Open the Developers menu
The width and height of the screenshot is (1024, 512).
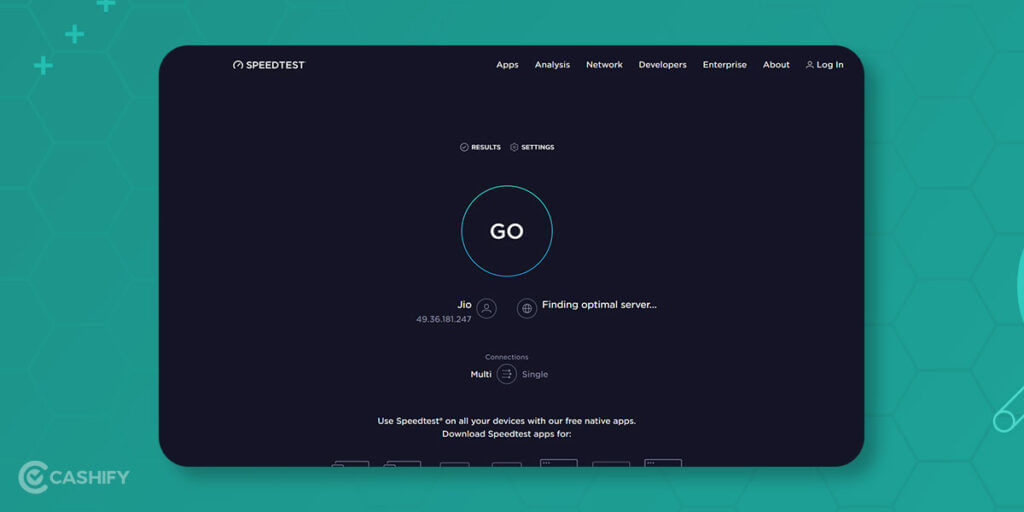[662, 65]
